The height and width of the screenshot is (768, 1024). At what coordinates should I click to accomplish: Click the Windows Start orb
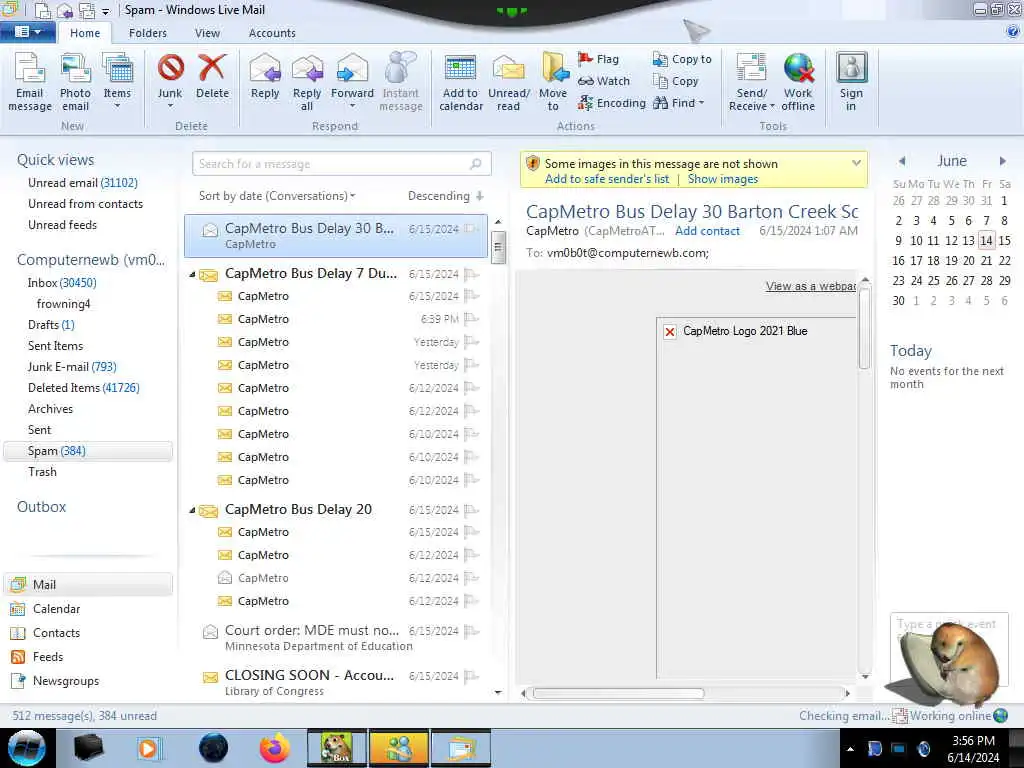pyautogui.click(x=27, y=748)
